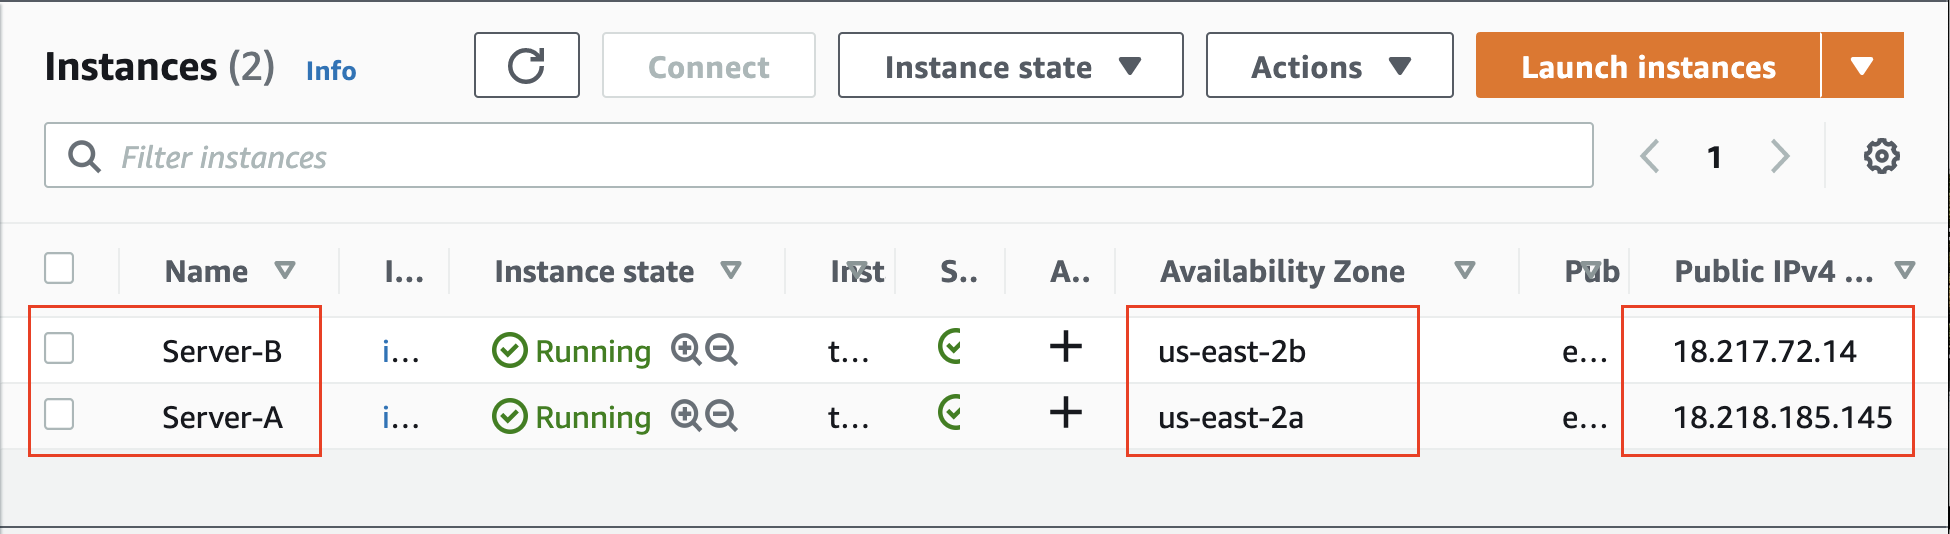Toggle the select-all instances checkbox
The height and width of the screenshot is (534, 1950).
[x=60, y=268]
